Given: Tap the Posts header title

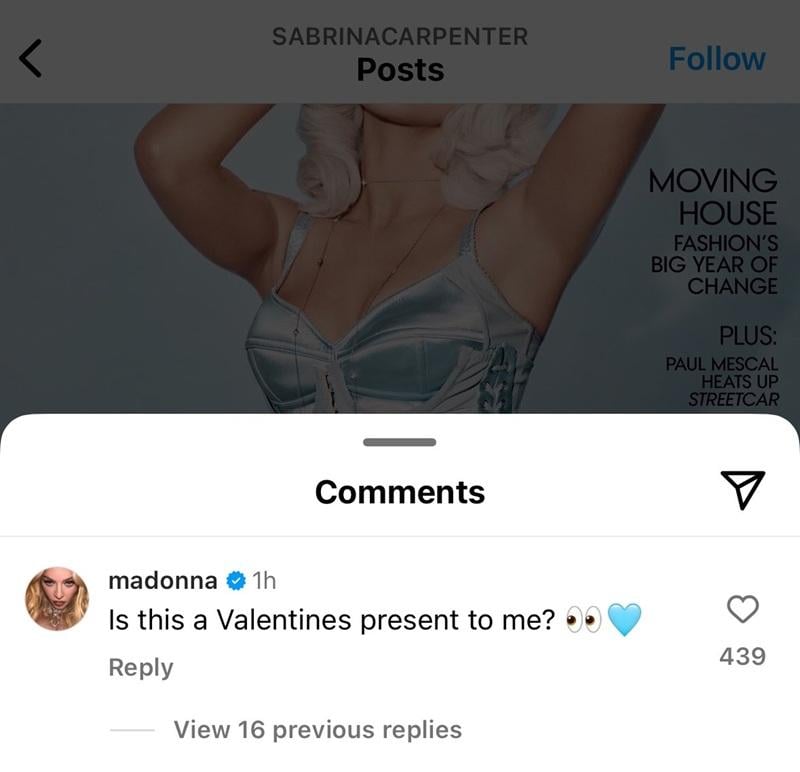Looking at the screenshot, I should (400, 69).
